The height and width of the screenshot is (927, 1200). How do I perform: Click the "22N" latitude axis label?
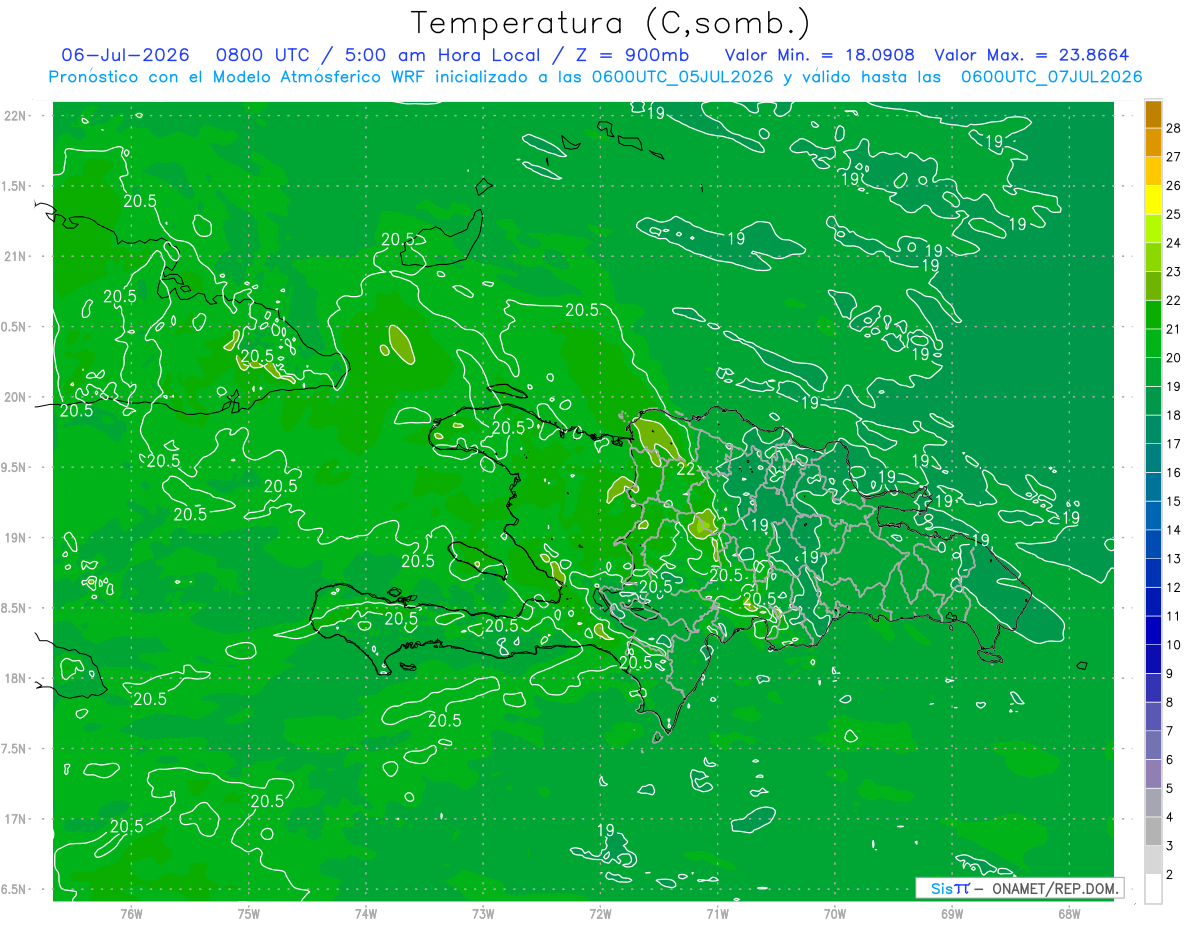click(x=15, y=115)
